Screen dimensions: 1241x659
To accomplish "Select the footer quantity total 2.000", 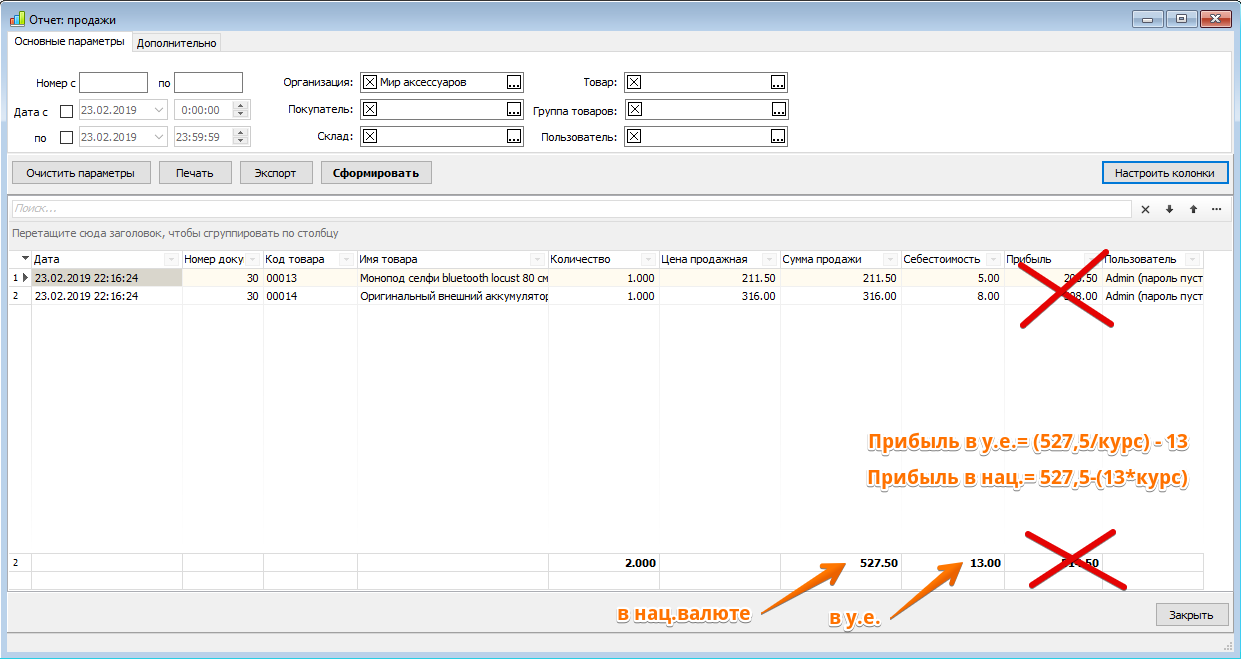I will tap(604, 563).
